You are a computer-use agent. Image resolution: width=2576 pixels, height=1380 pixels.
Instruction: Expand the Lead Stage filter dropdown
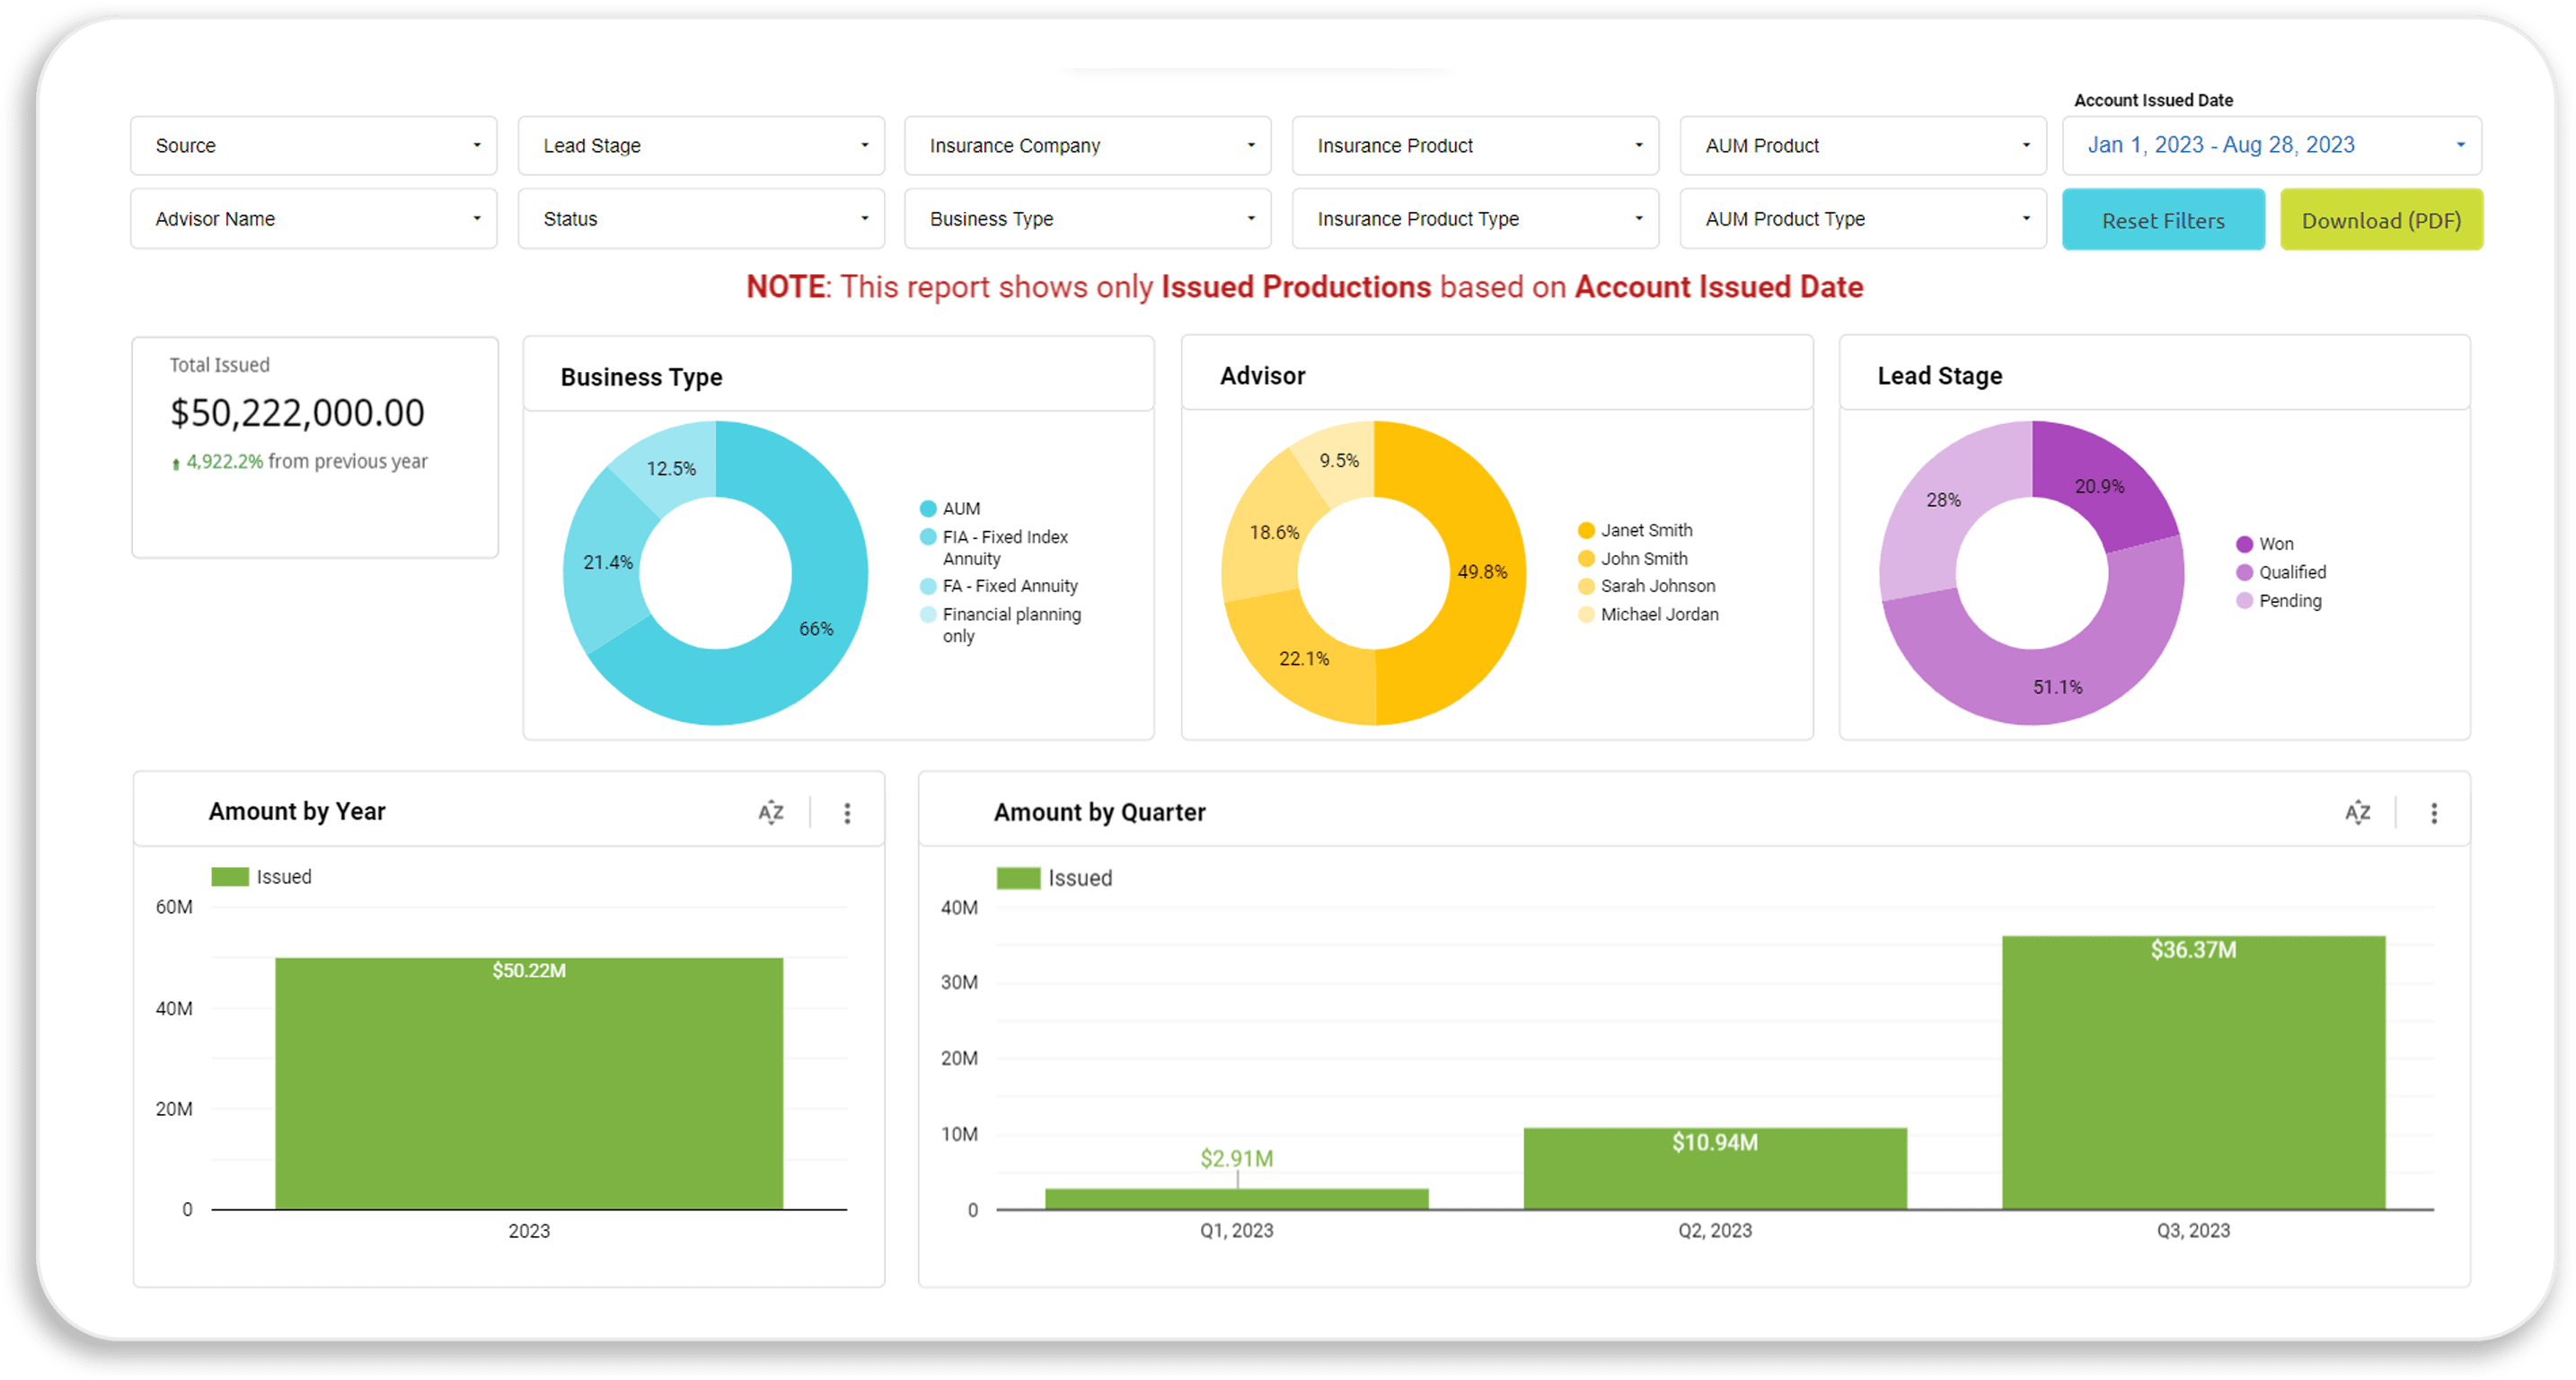pos(701,146)
